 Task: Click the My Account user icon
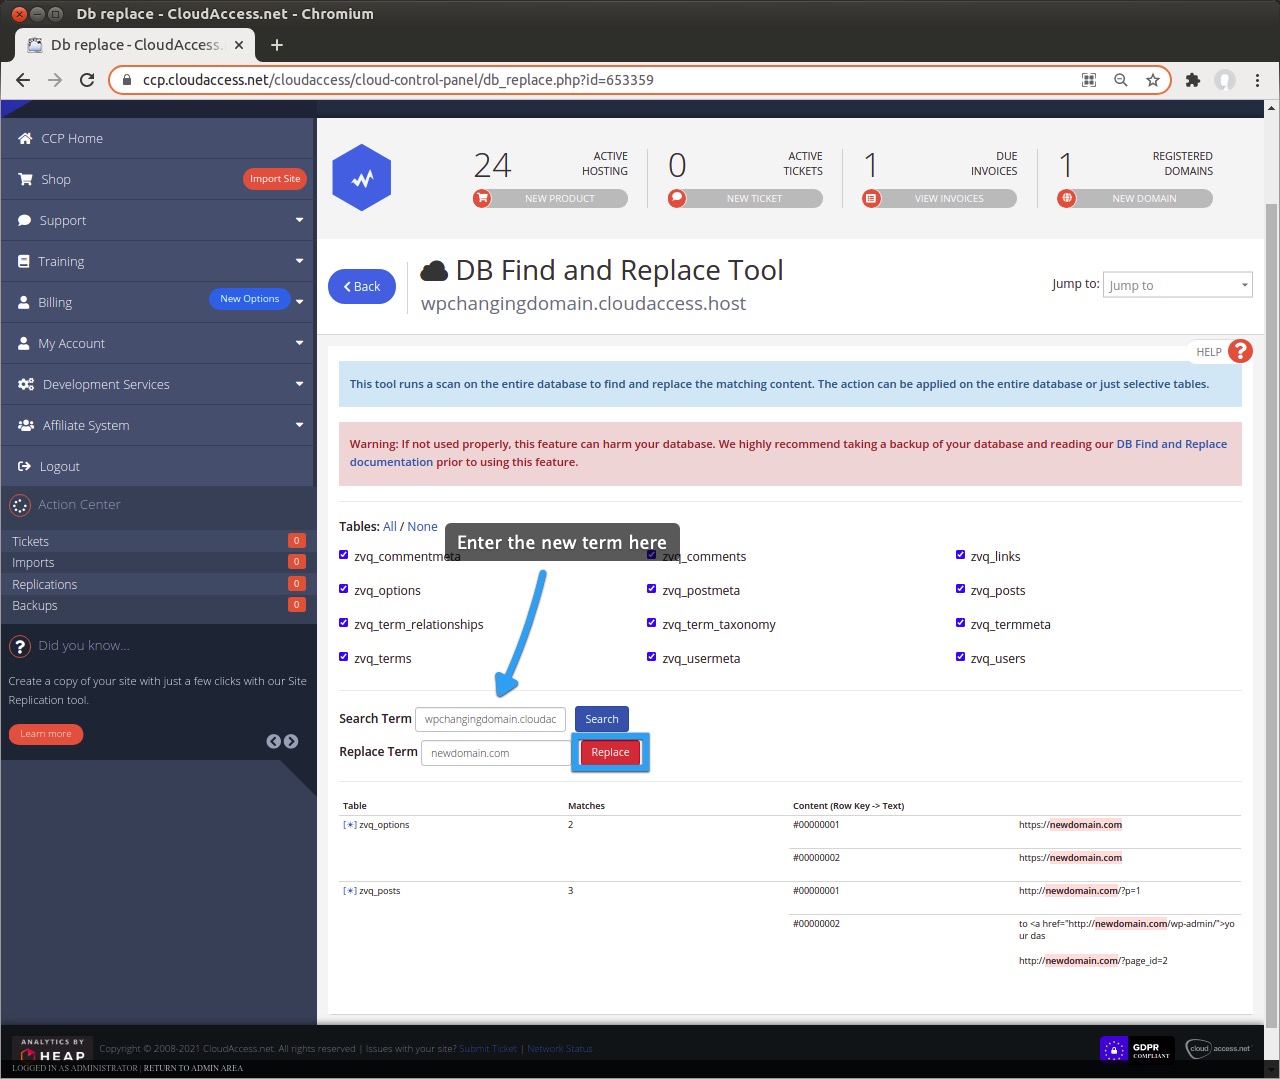[x=24, y=343]
